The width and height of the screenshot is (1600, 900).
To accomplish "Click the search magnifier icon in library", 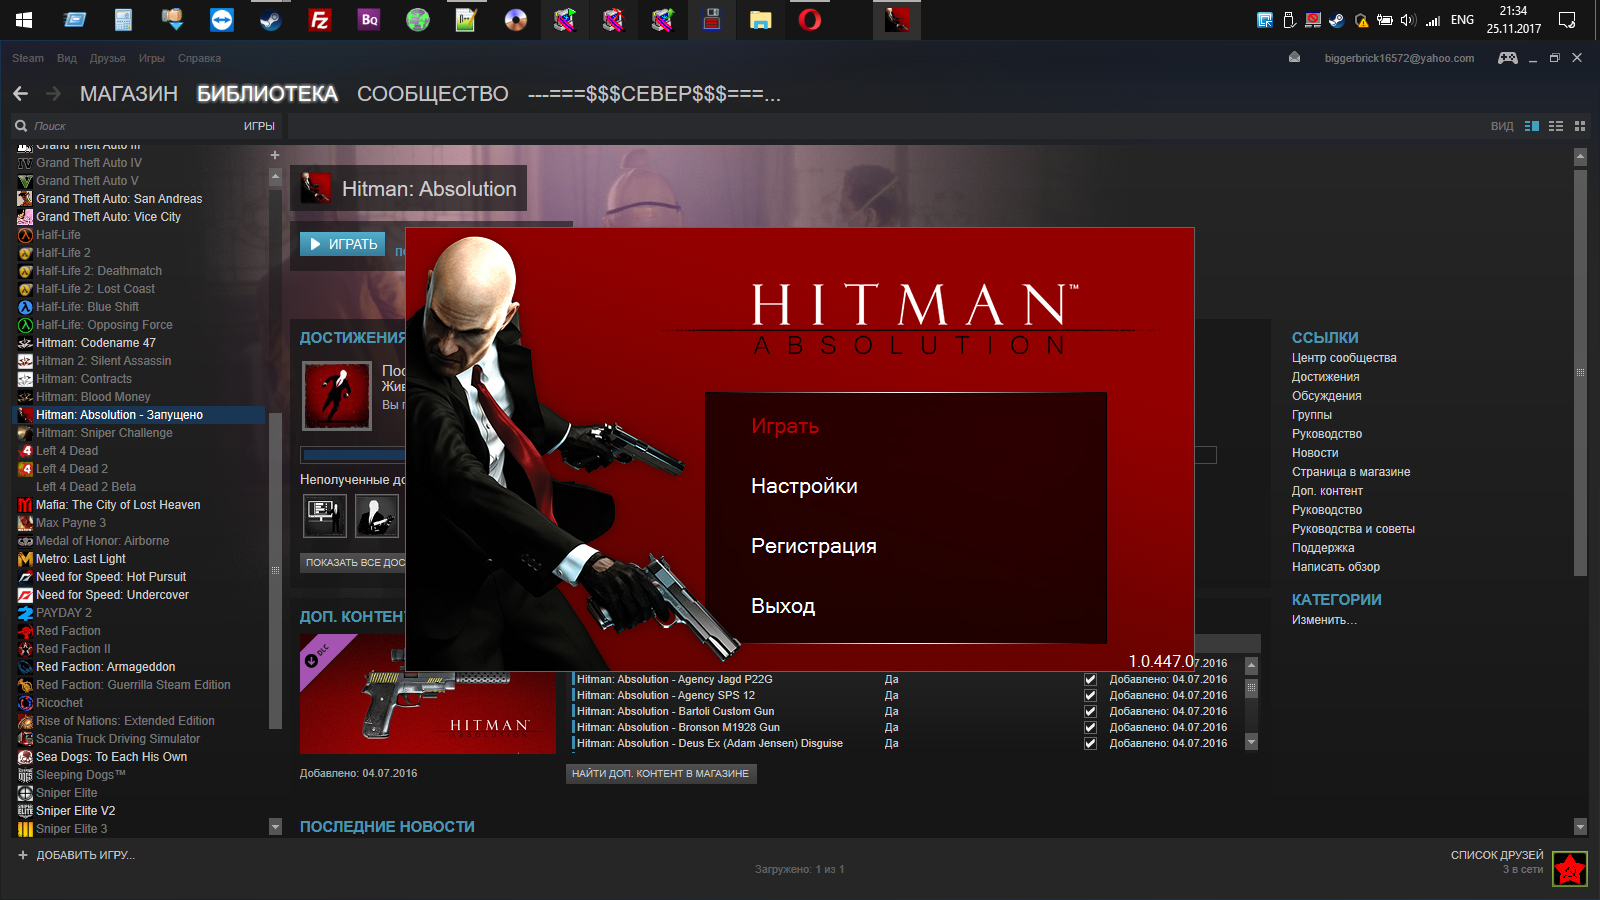I will [21, 126].
